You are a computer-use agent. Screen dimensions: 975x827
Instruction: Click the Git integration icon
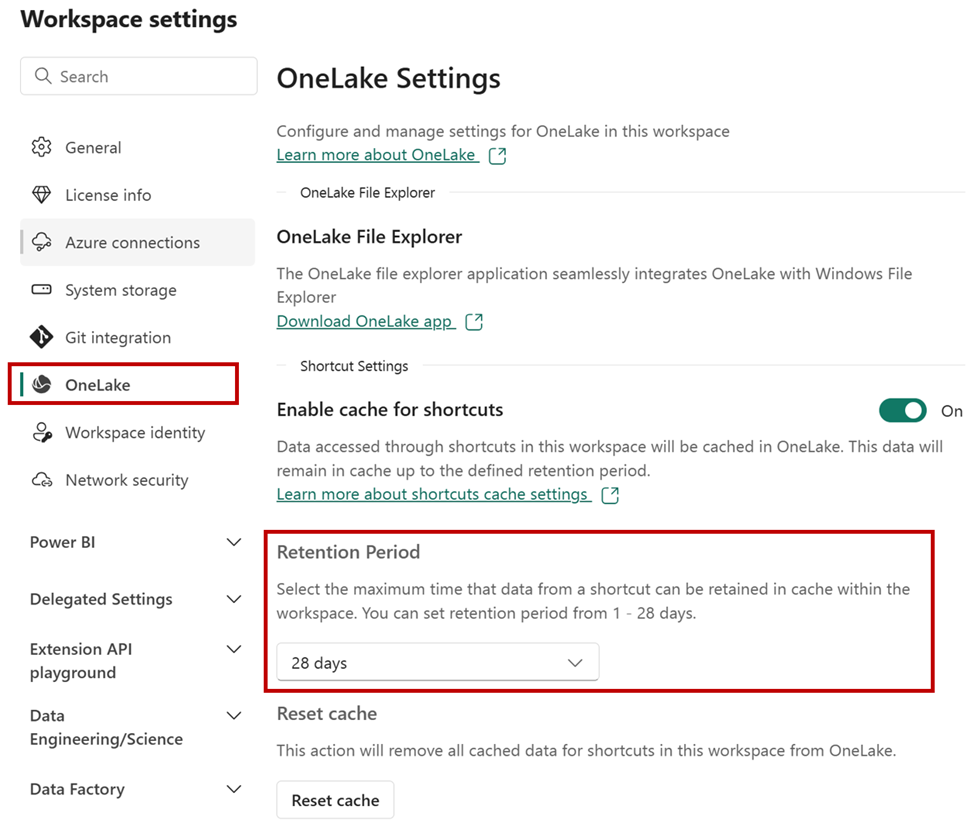[x=42, y=337]
